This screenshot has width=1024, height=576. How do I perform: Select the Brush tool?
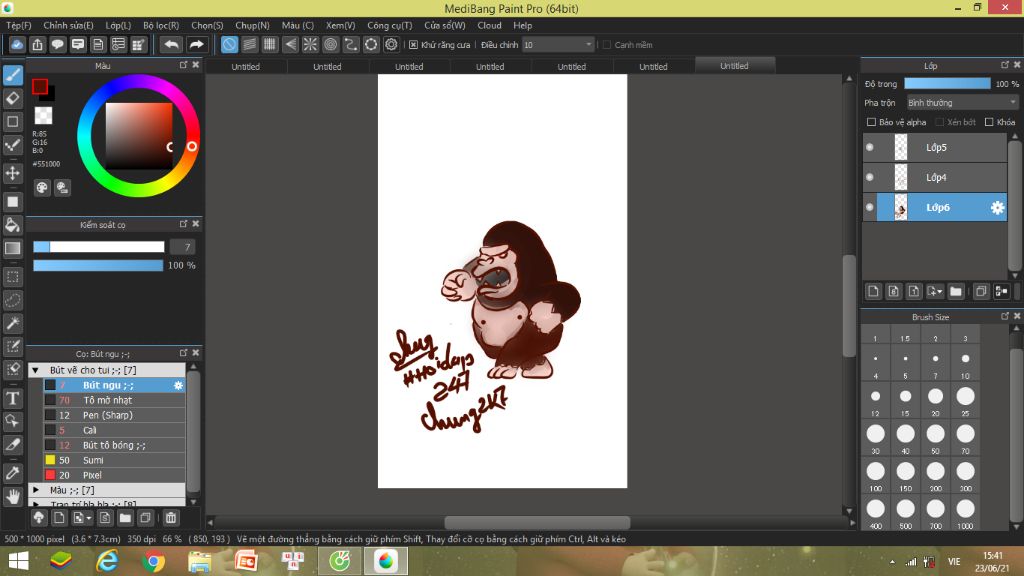click(x=12, y=75)
